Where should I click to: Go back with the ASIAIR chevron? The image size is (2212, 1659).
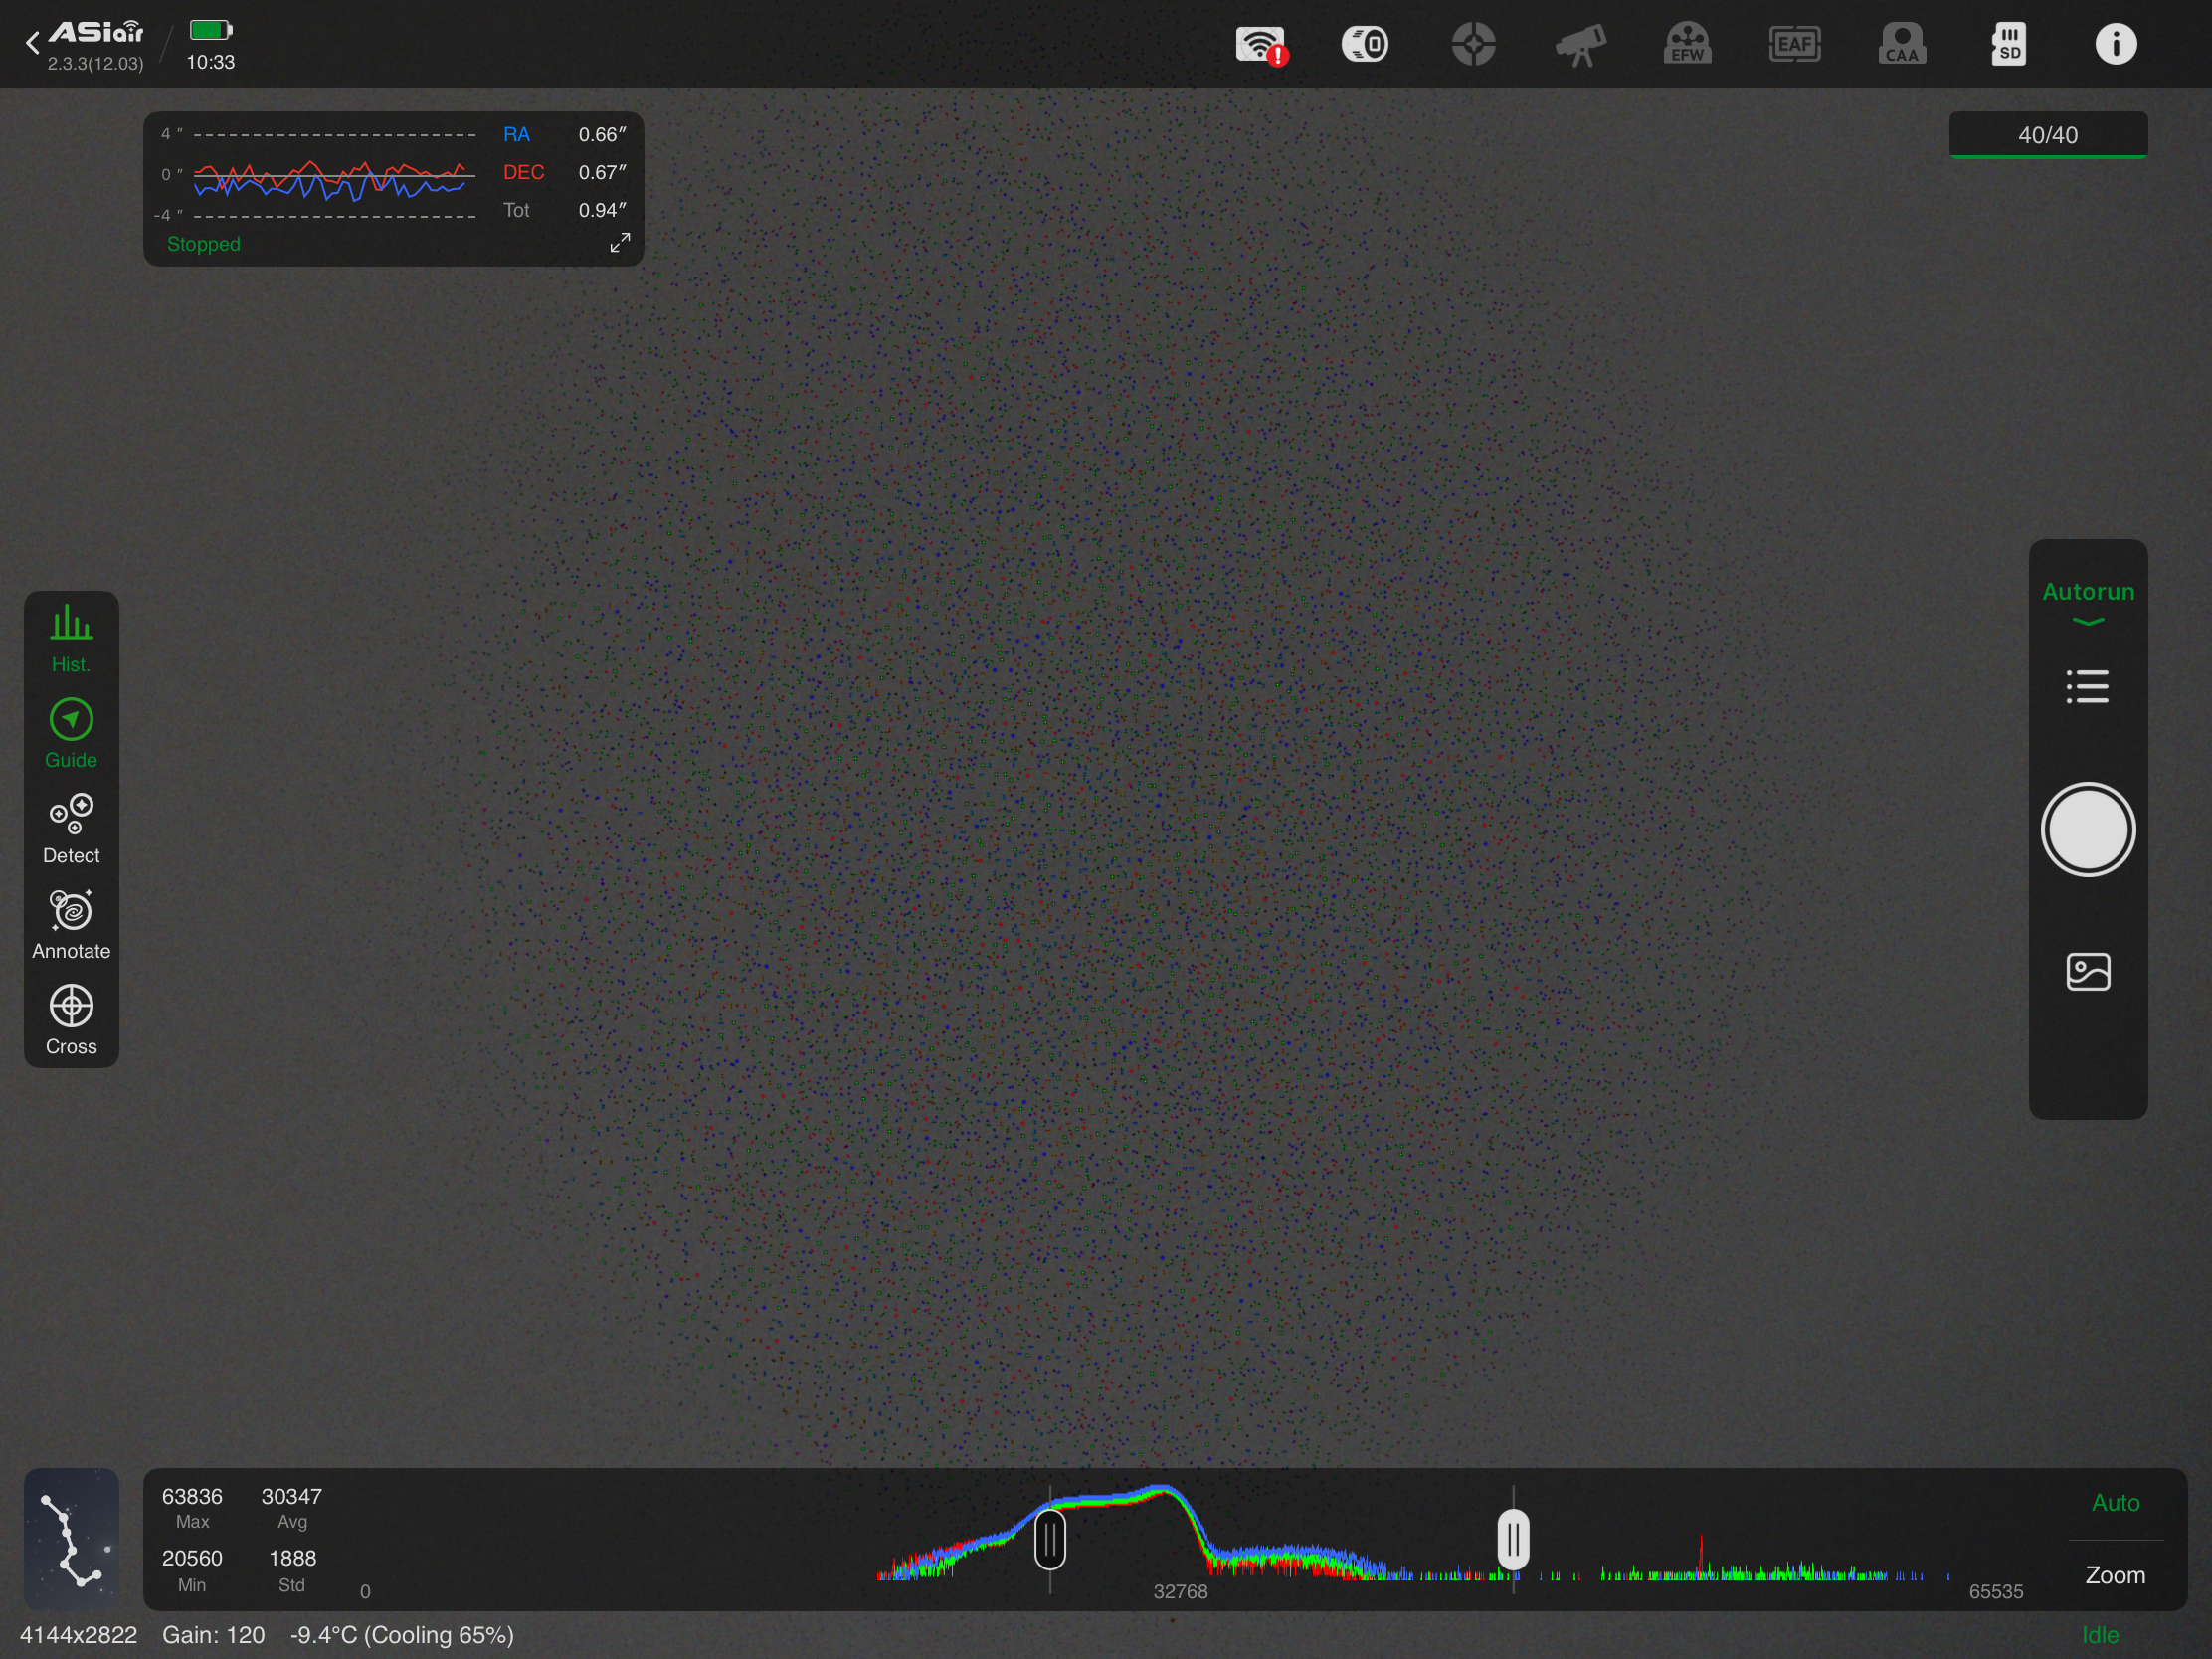(32, 43)
